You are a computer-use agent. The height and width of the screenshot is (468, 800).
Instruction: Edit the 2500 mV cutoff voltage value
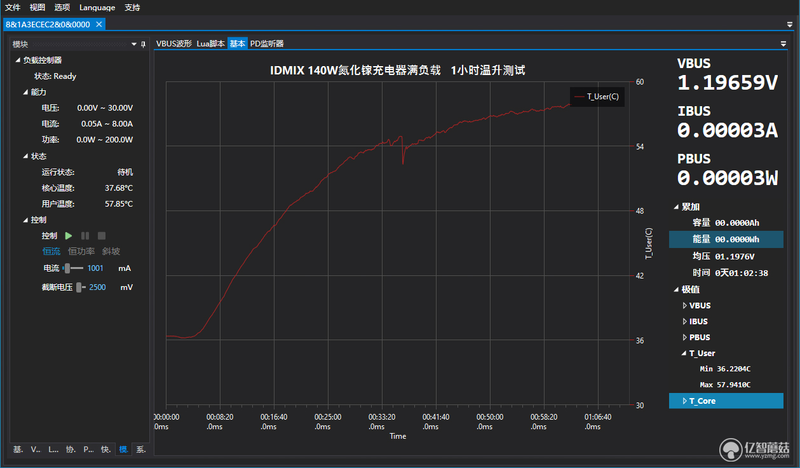click(97, 287)
